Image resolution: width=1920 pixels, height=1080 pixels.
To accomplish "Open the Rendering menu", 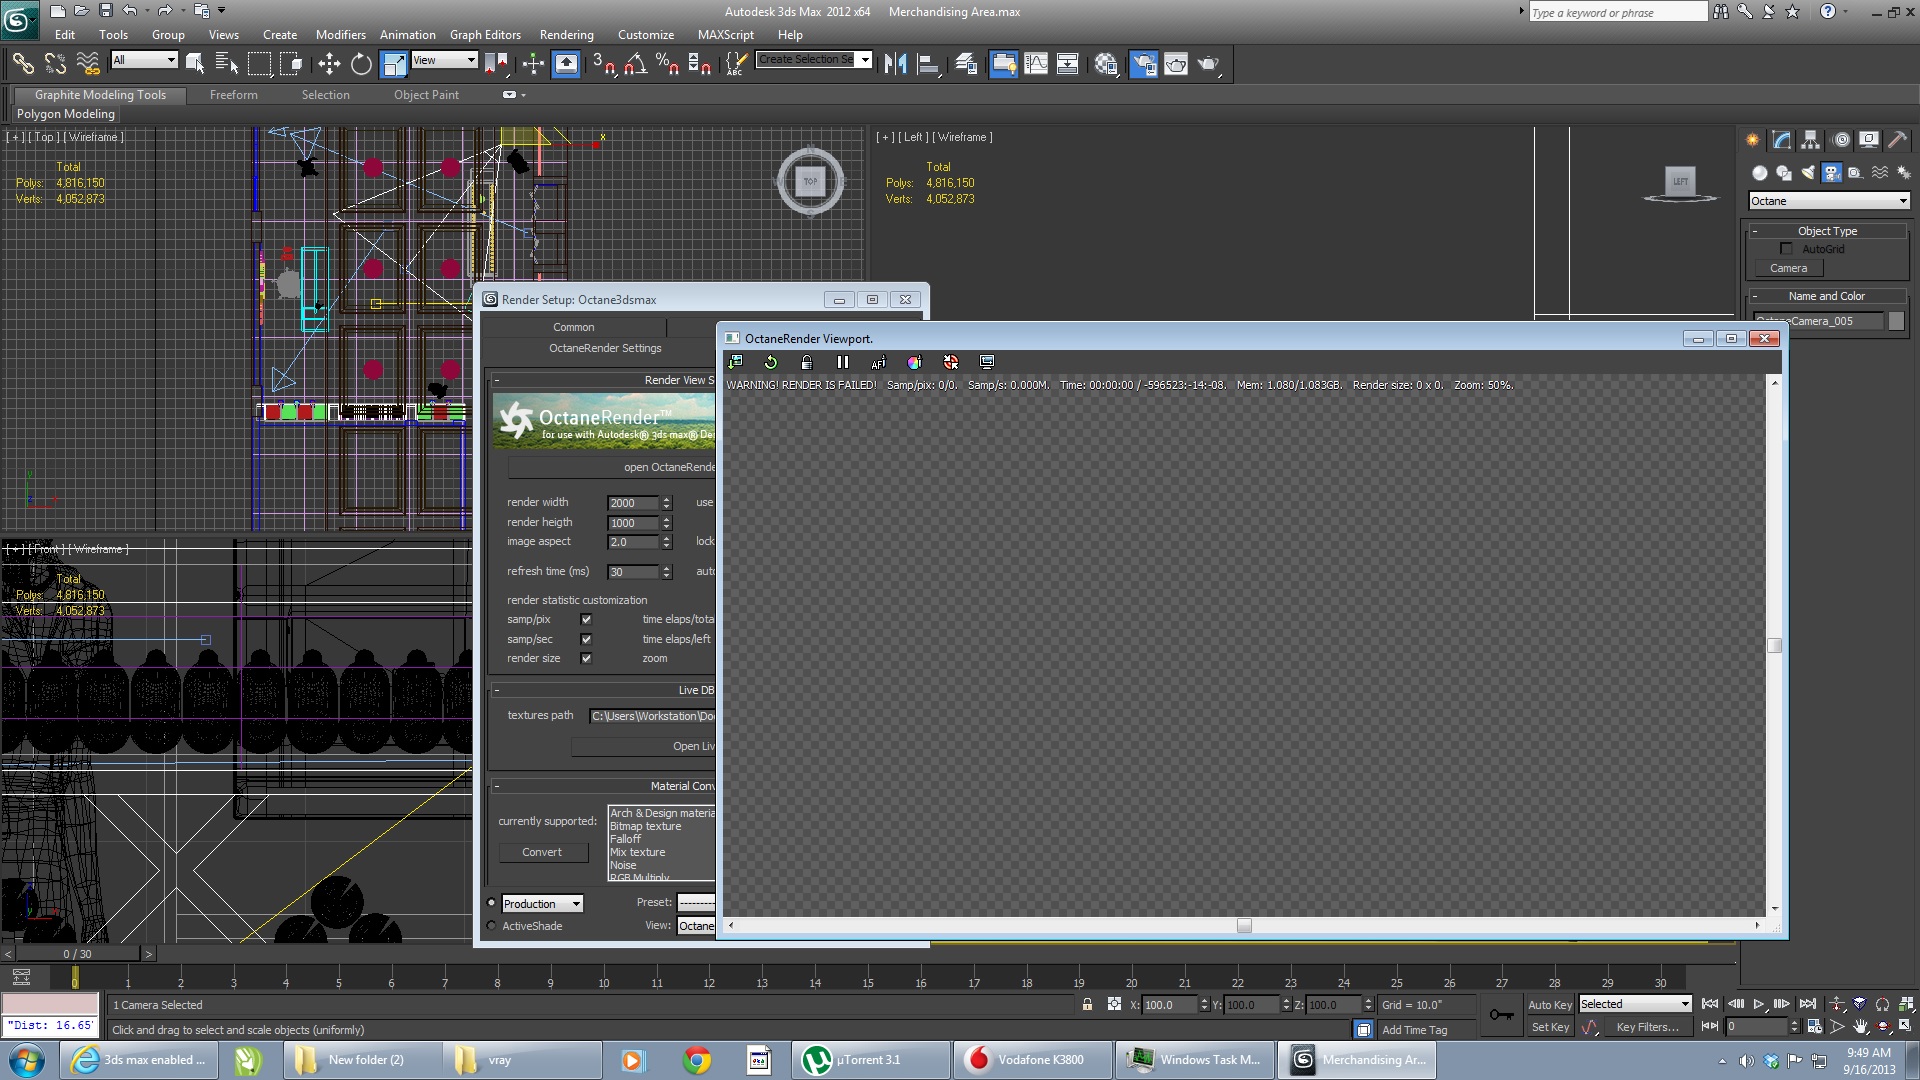I will pyautogui.click(x=566, y=34).
